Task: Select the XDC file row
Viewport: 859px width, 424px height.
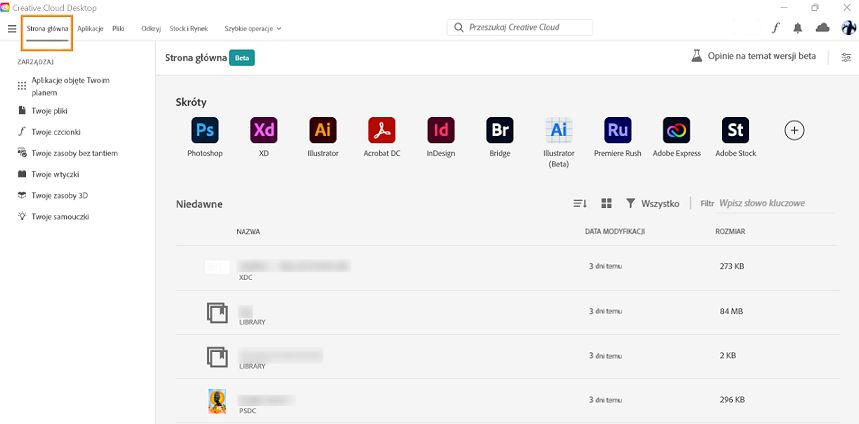Action: 507,268
